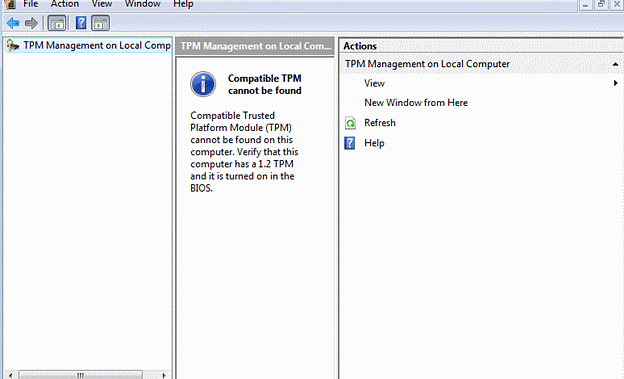Click the tree pane horizontal scrollbar thumb
Viewport: 624px width, 379px height.
(x=80, y=375)
